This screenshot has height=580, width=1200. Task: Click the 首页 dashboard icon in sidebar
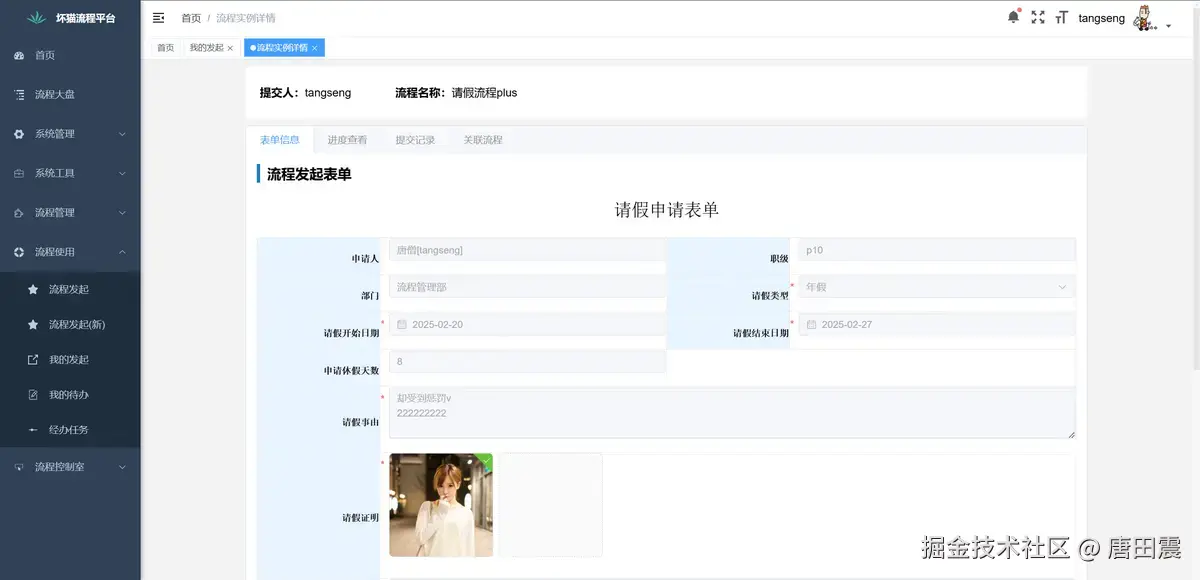[19, 55]
